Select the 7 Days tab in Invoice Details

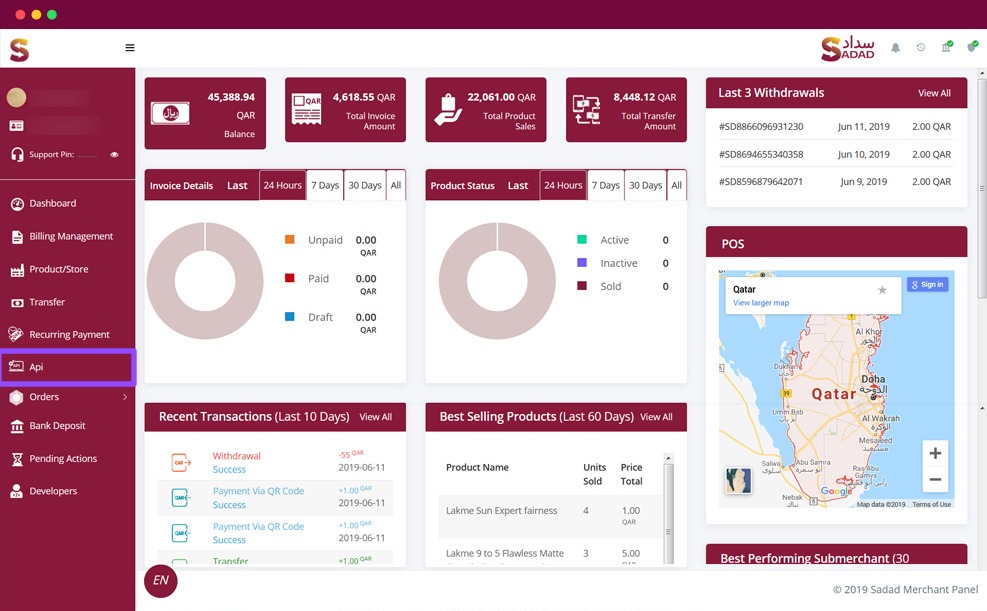(325, 185)
